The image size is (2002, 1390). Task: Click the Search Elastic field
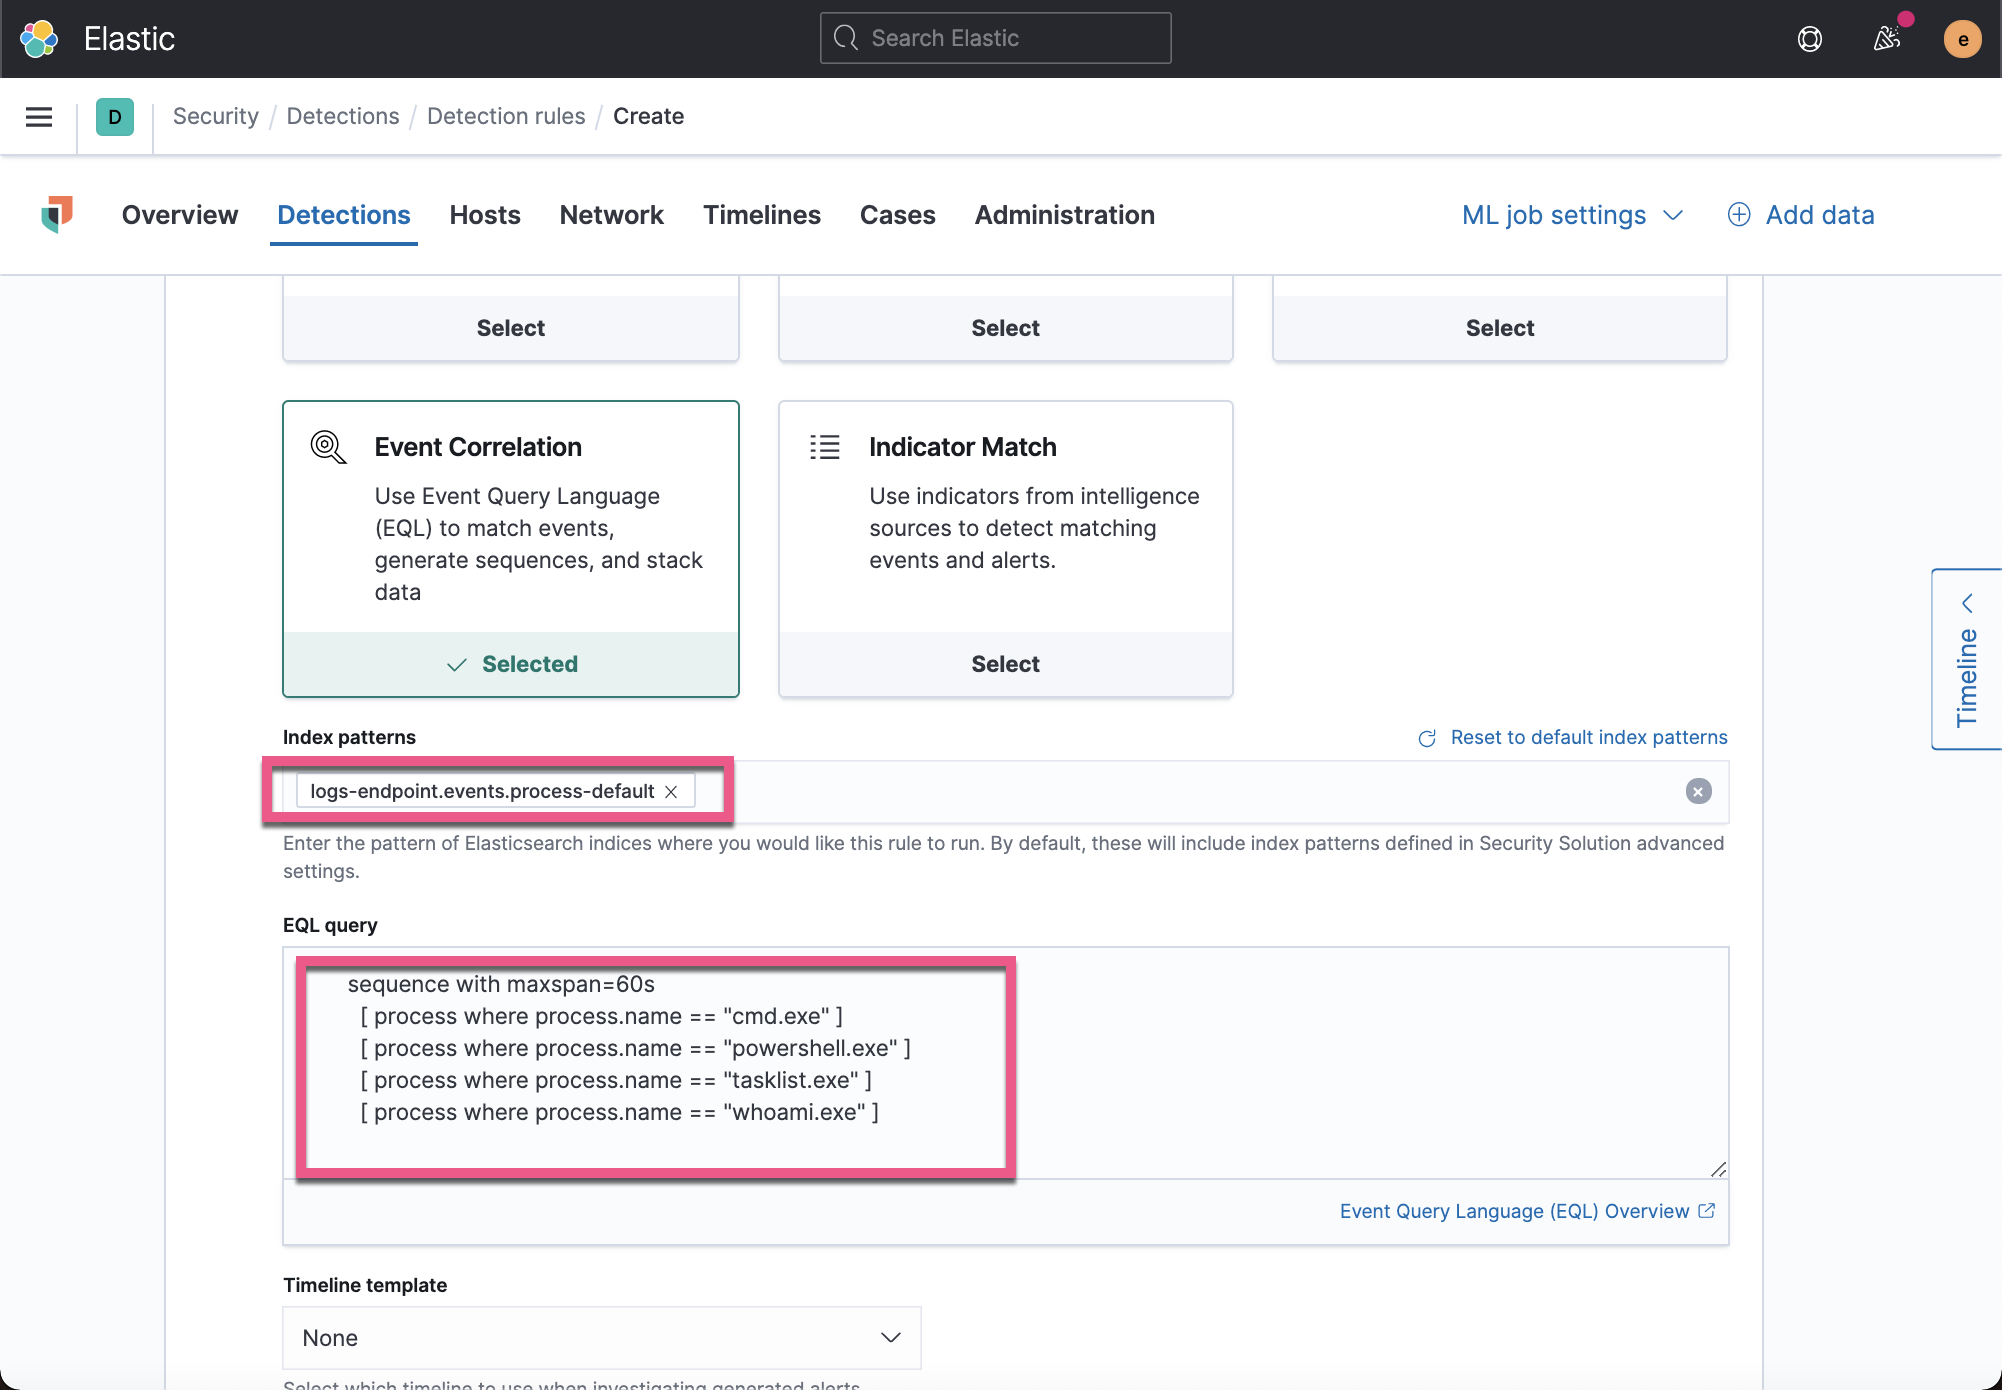pyautogui.click(x=995, y=37)
